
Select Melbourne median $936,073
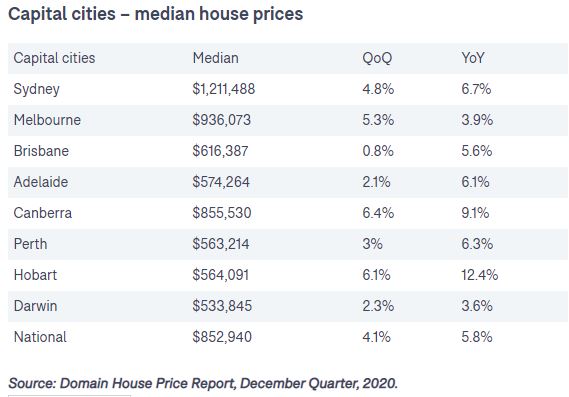click(221, 120)
